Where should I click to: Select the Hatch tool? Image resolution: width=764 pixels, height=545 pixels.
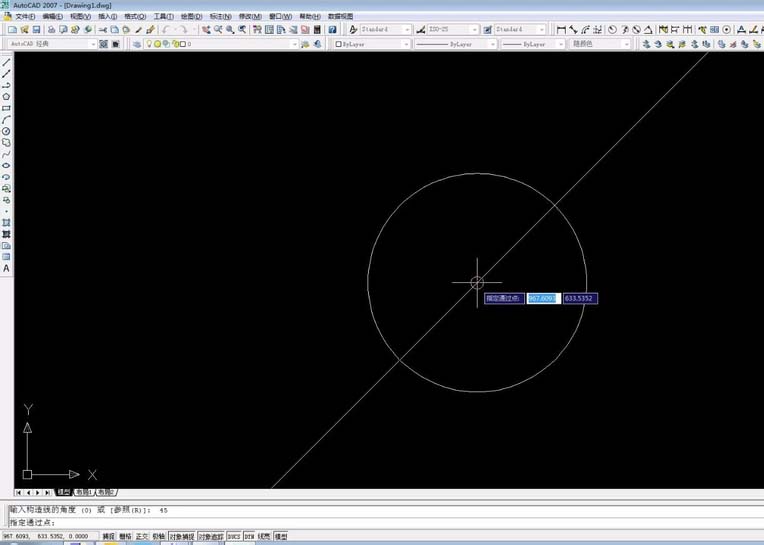tap(7, 222)
